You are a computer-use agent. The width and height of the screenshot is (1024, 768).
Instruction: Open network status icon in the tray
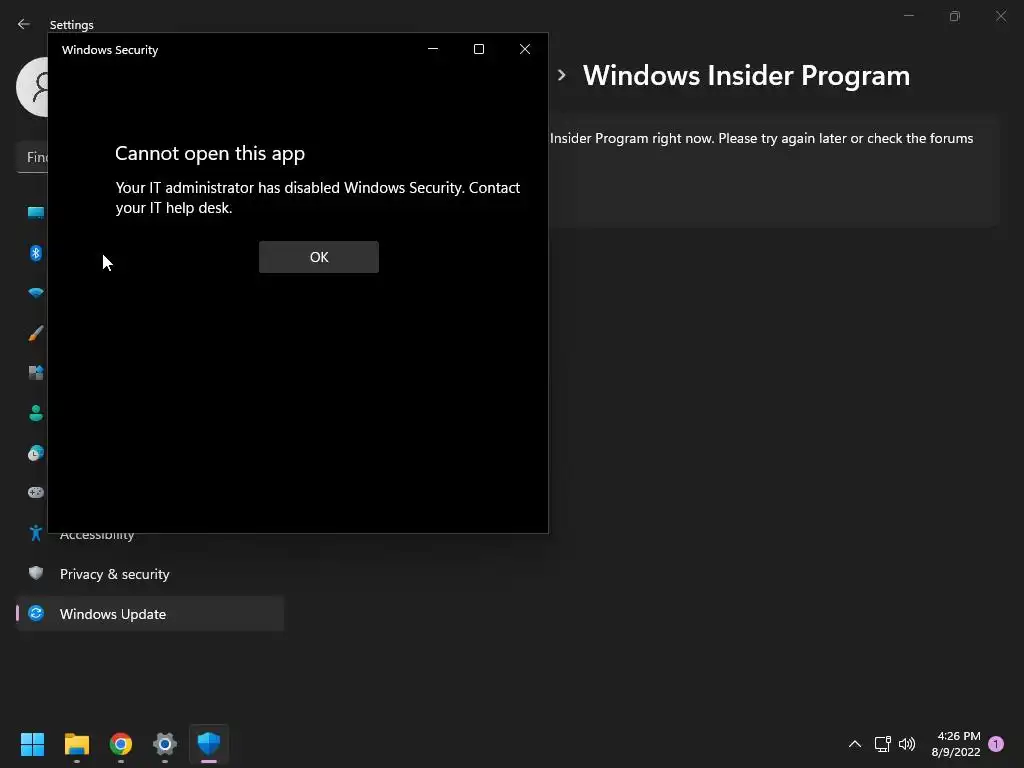tap(882, 744)
